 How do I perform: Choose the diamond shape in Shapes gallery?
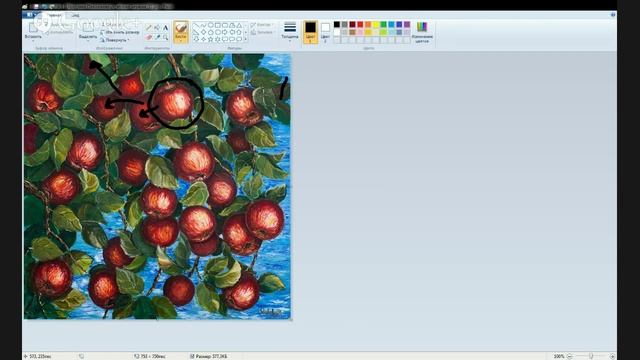pyautogui.click(x=203, y=32)
